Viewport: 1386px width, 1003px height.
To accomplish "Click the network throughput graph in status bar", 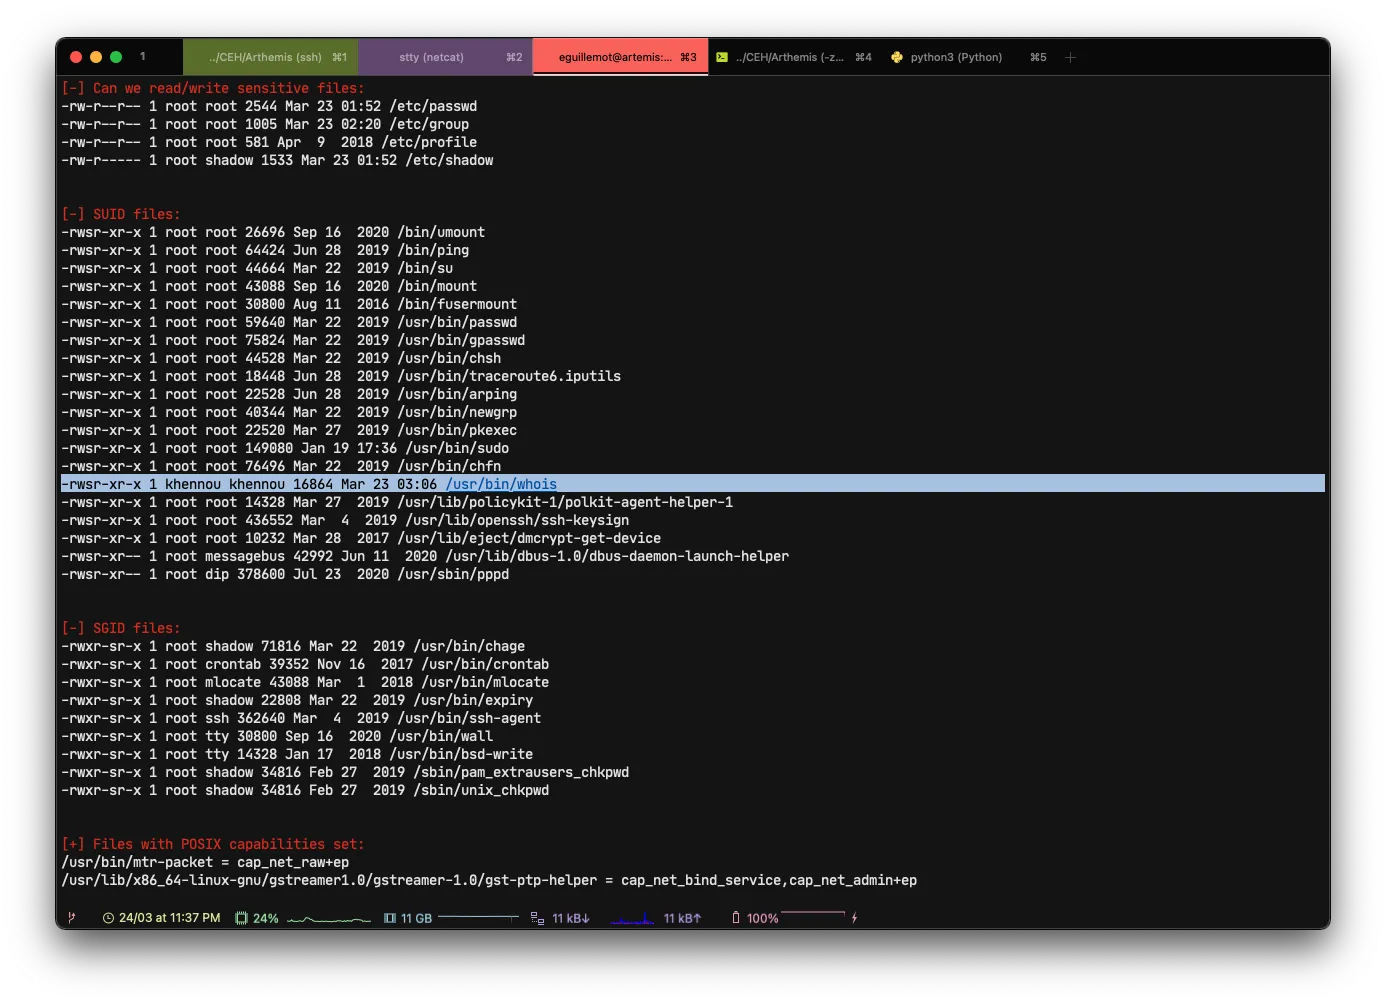I will coord(632,919).
